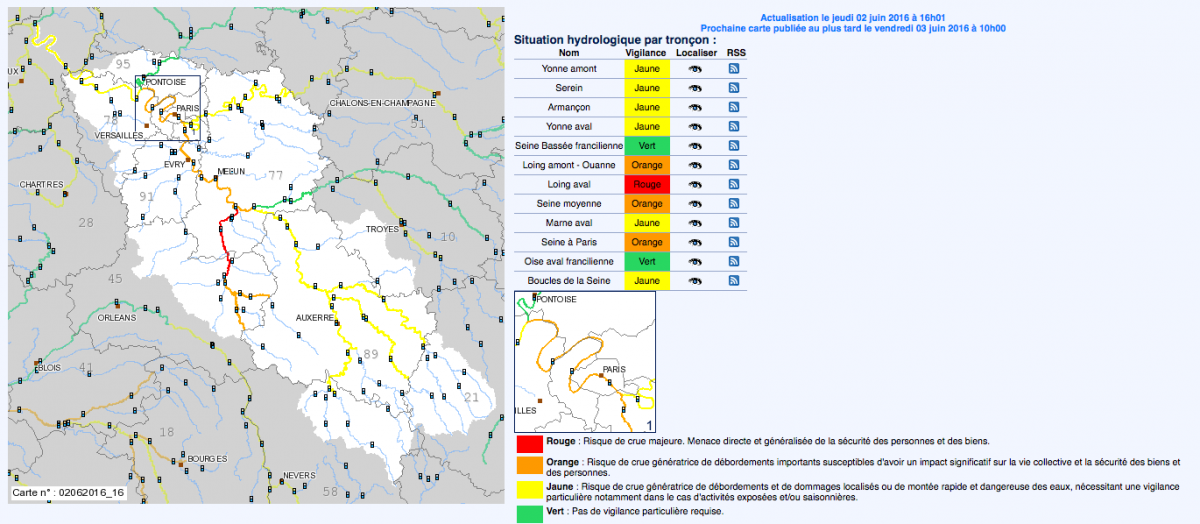Click RSS icon for Seine à Paris
The image size is (1200, 524).
[733, 242]
